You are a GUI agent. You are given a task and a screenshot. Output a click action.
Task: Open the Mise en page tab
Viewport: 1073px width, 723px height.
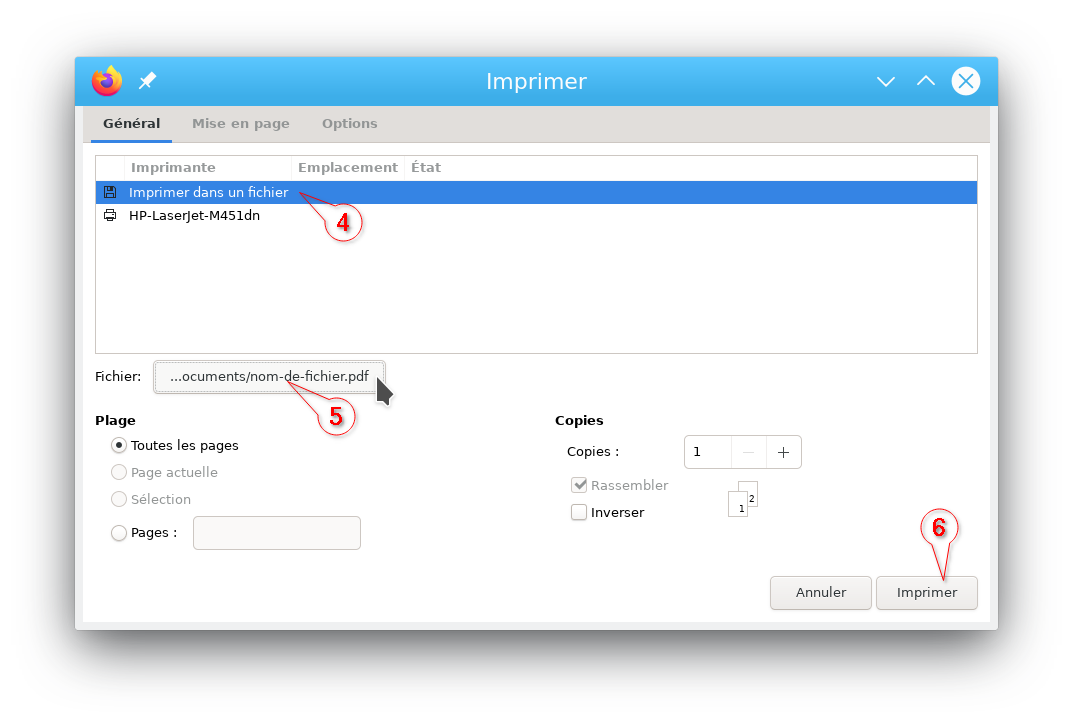tap(241, 124)
